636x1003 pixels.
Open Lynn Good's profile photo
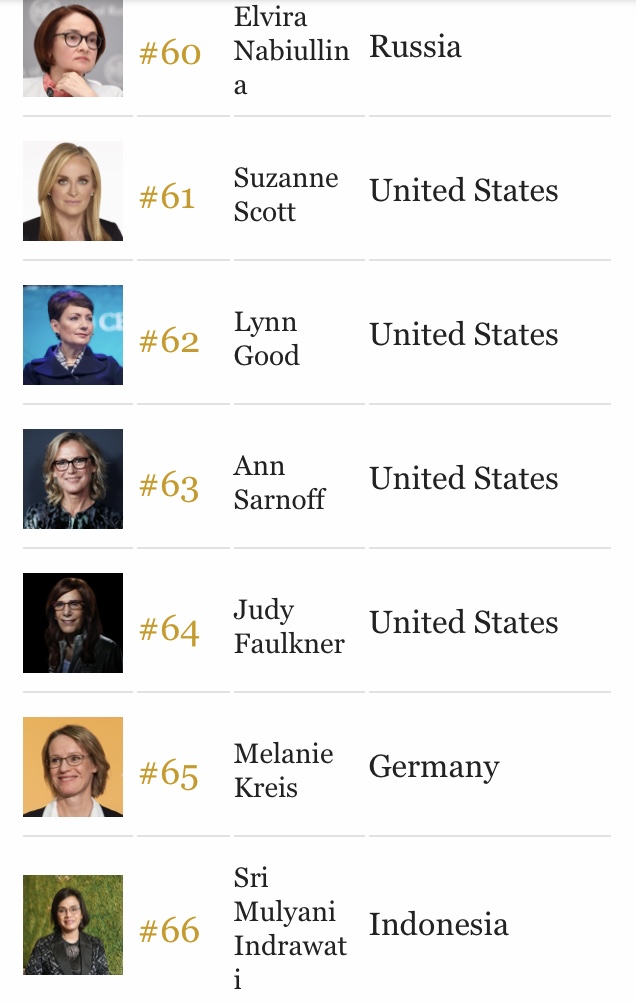click(73, 335)
